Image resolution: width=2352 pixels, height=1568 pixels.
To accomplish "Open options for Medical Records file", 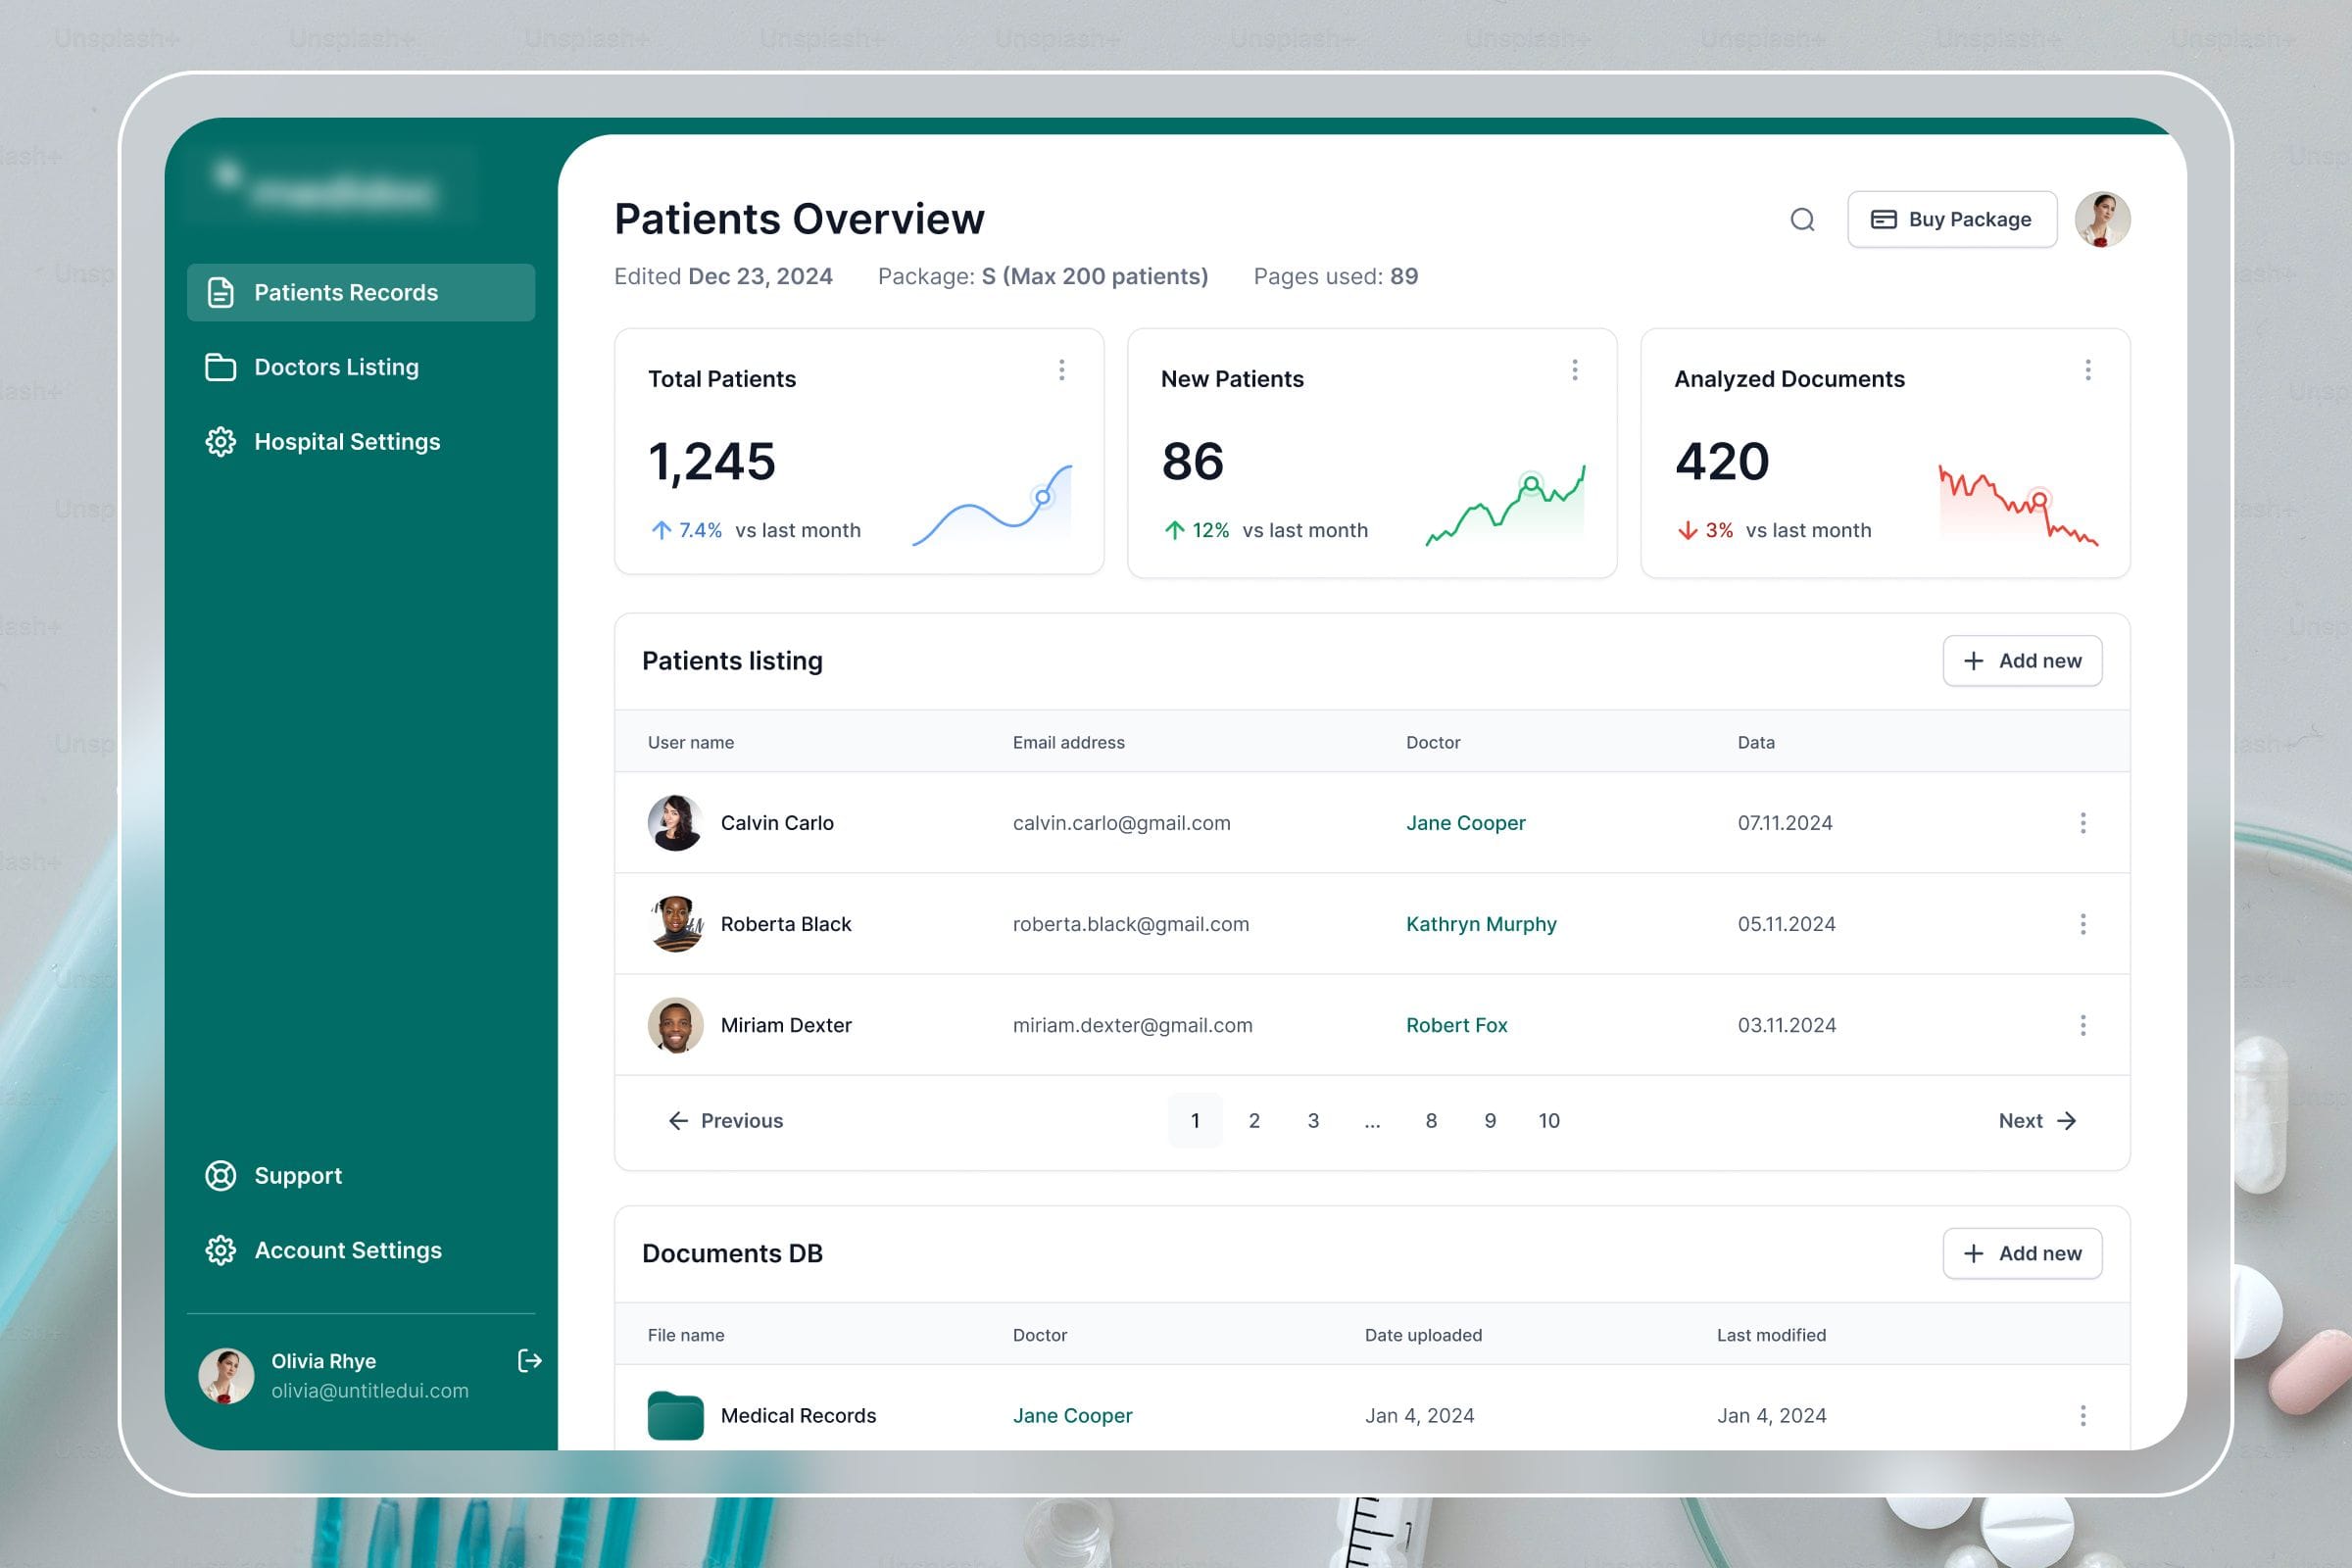I will pyautogui.click(x=2082, y=1415).
